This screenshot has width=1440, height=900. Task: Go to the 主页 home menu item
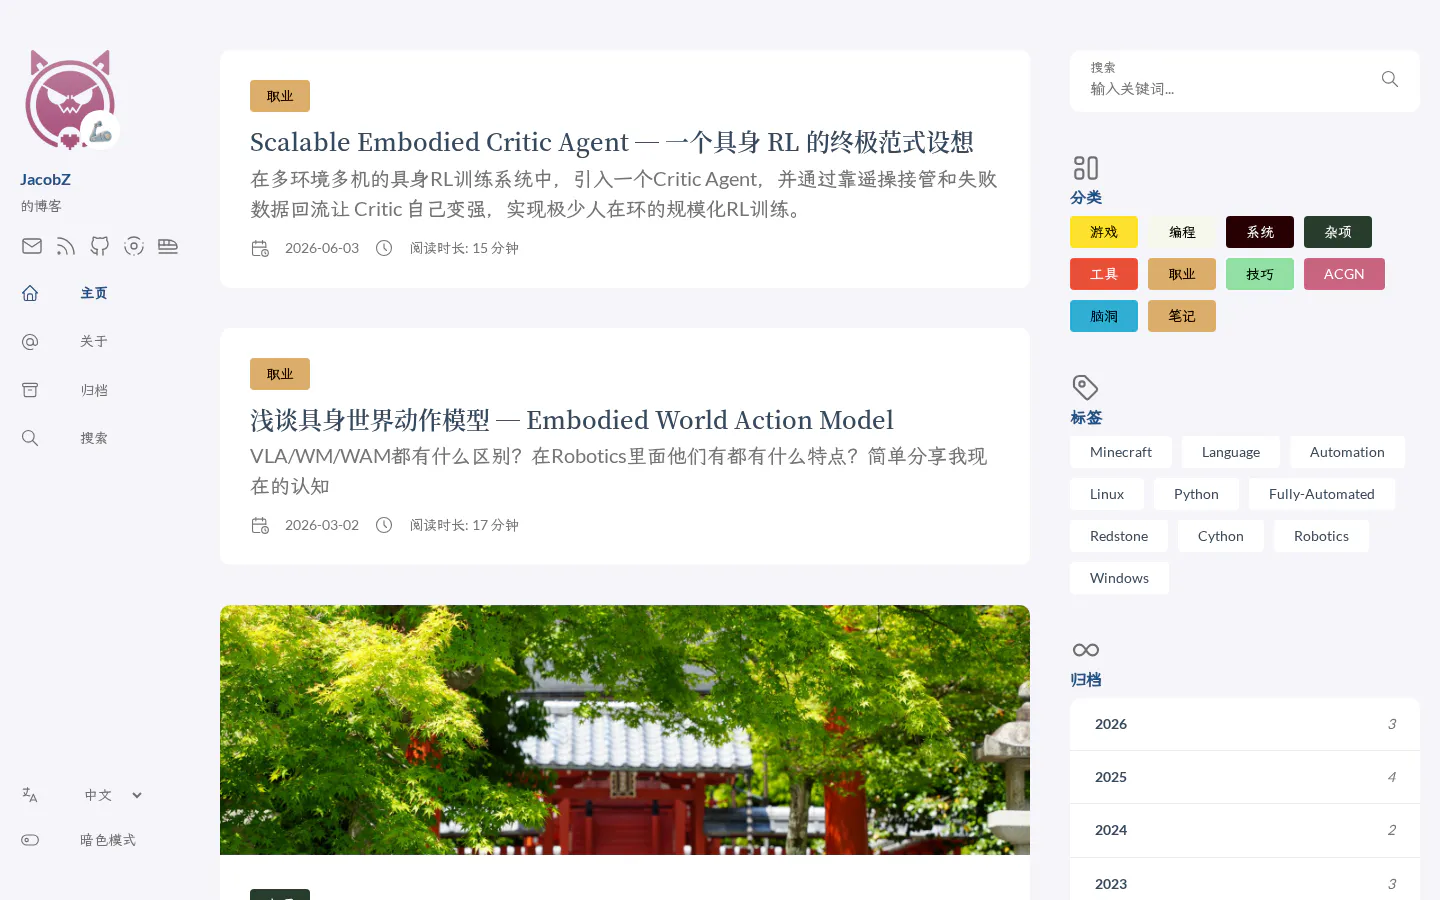pos(65,293)
